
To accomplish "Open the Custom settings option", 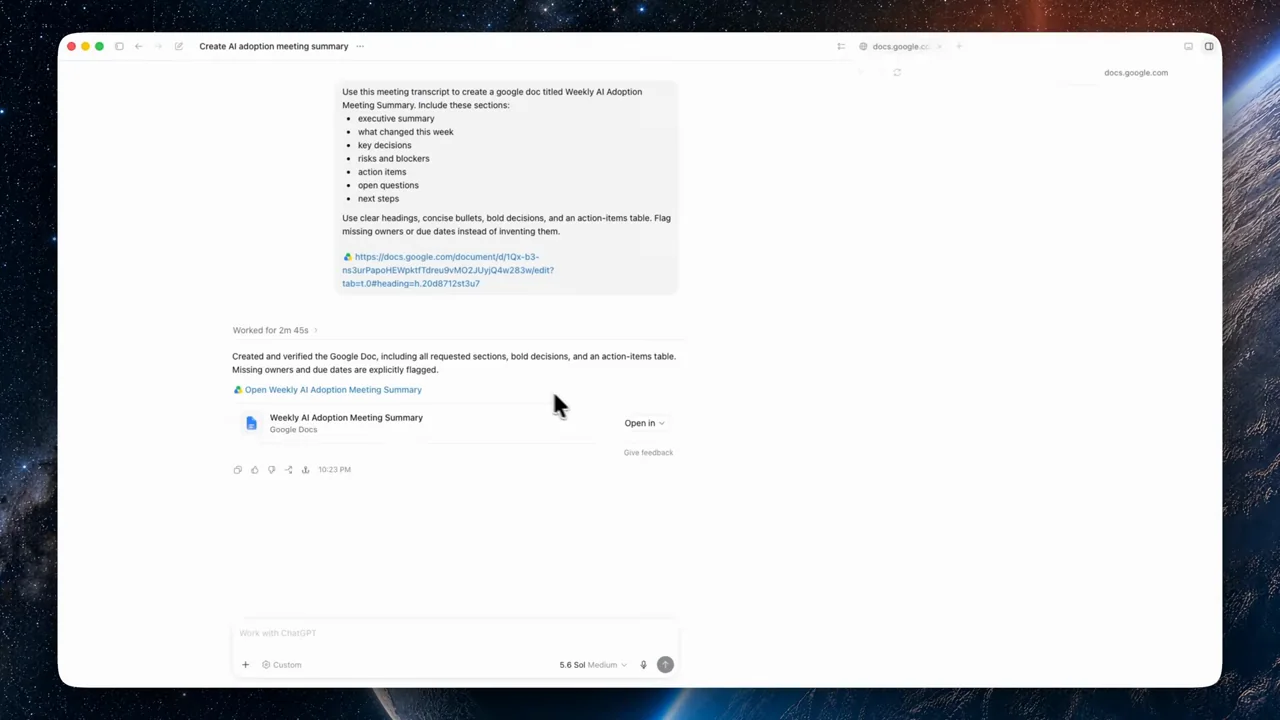I will pos(282,665).
